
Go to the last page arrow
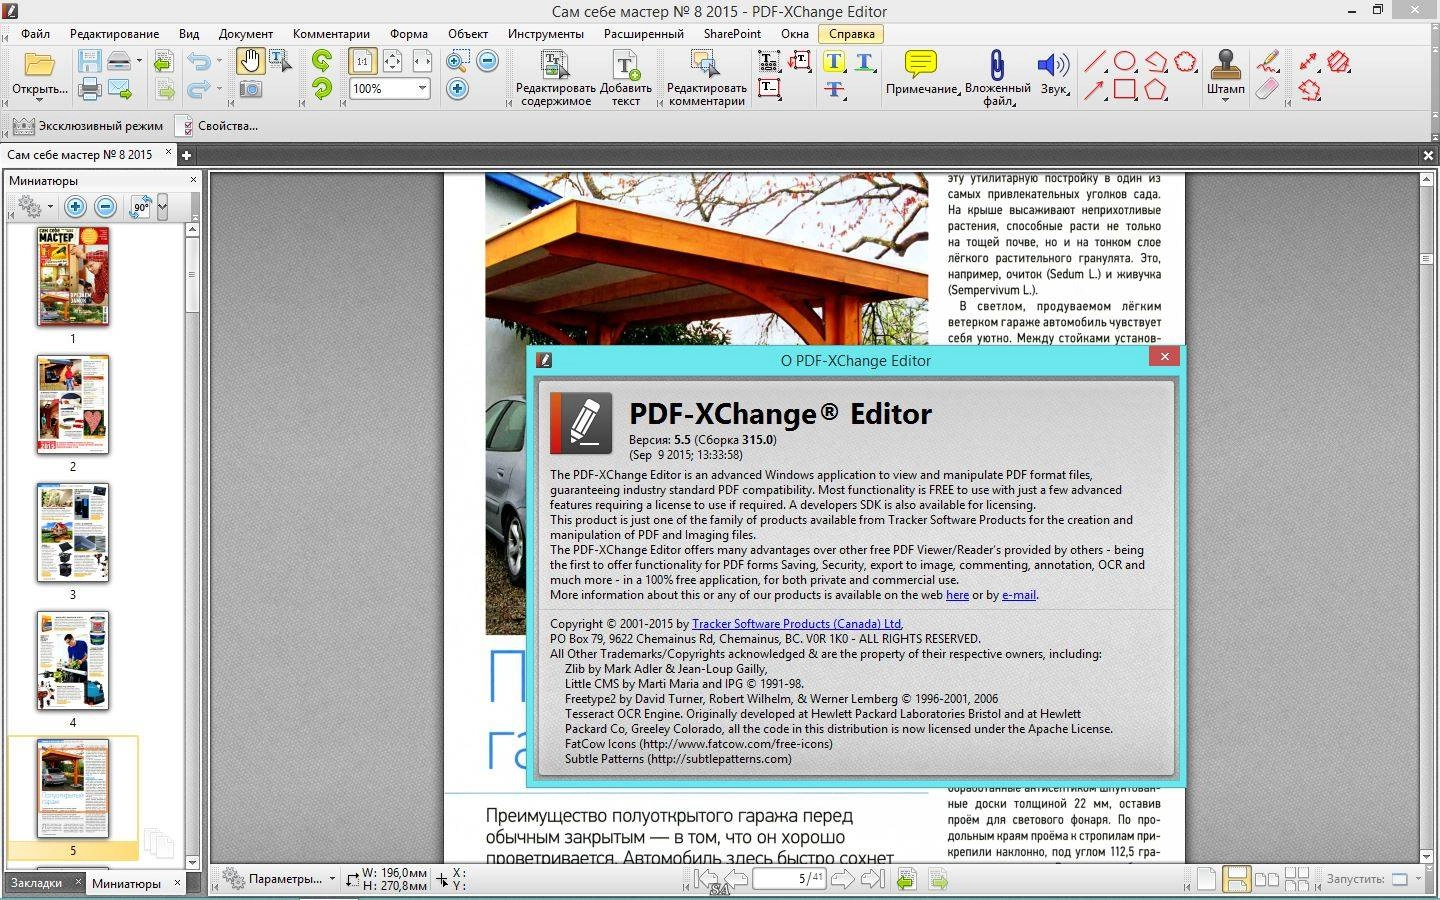(x=872, y=879)
